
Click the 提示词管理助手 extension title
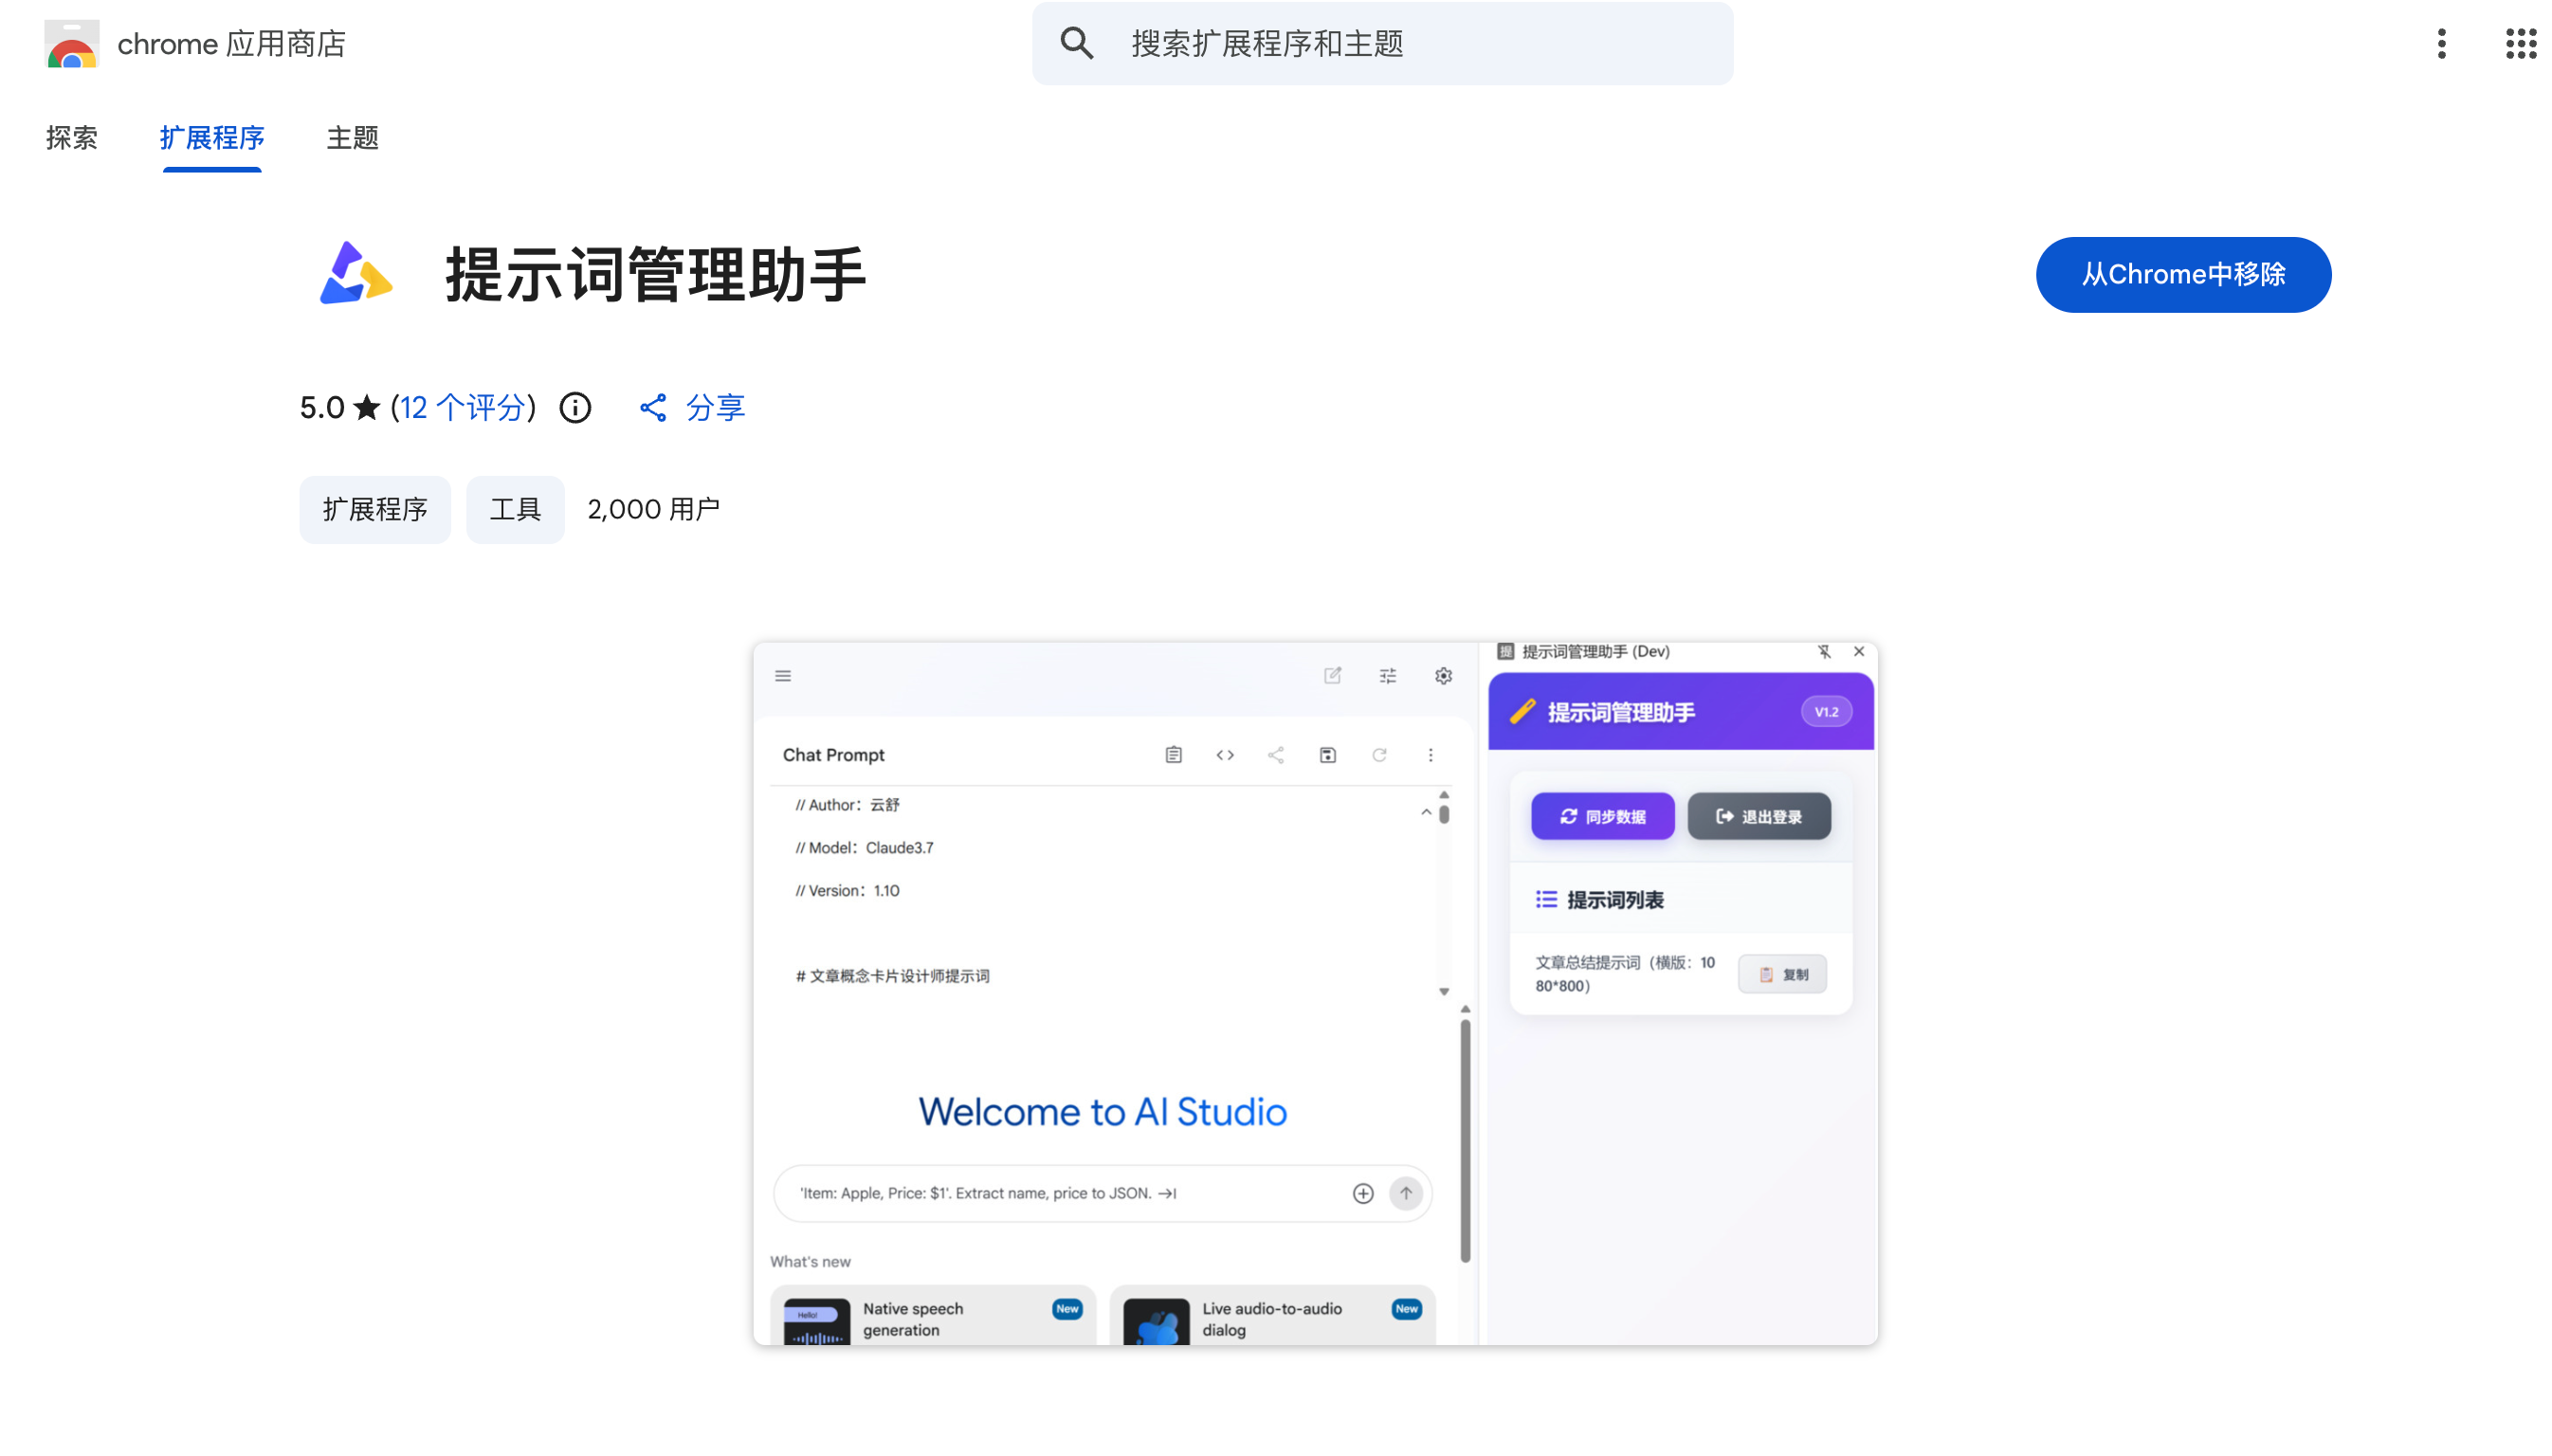655,274
